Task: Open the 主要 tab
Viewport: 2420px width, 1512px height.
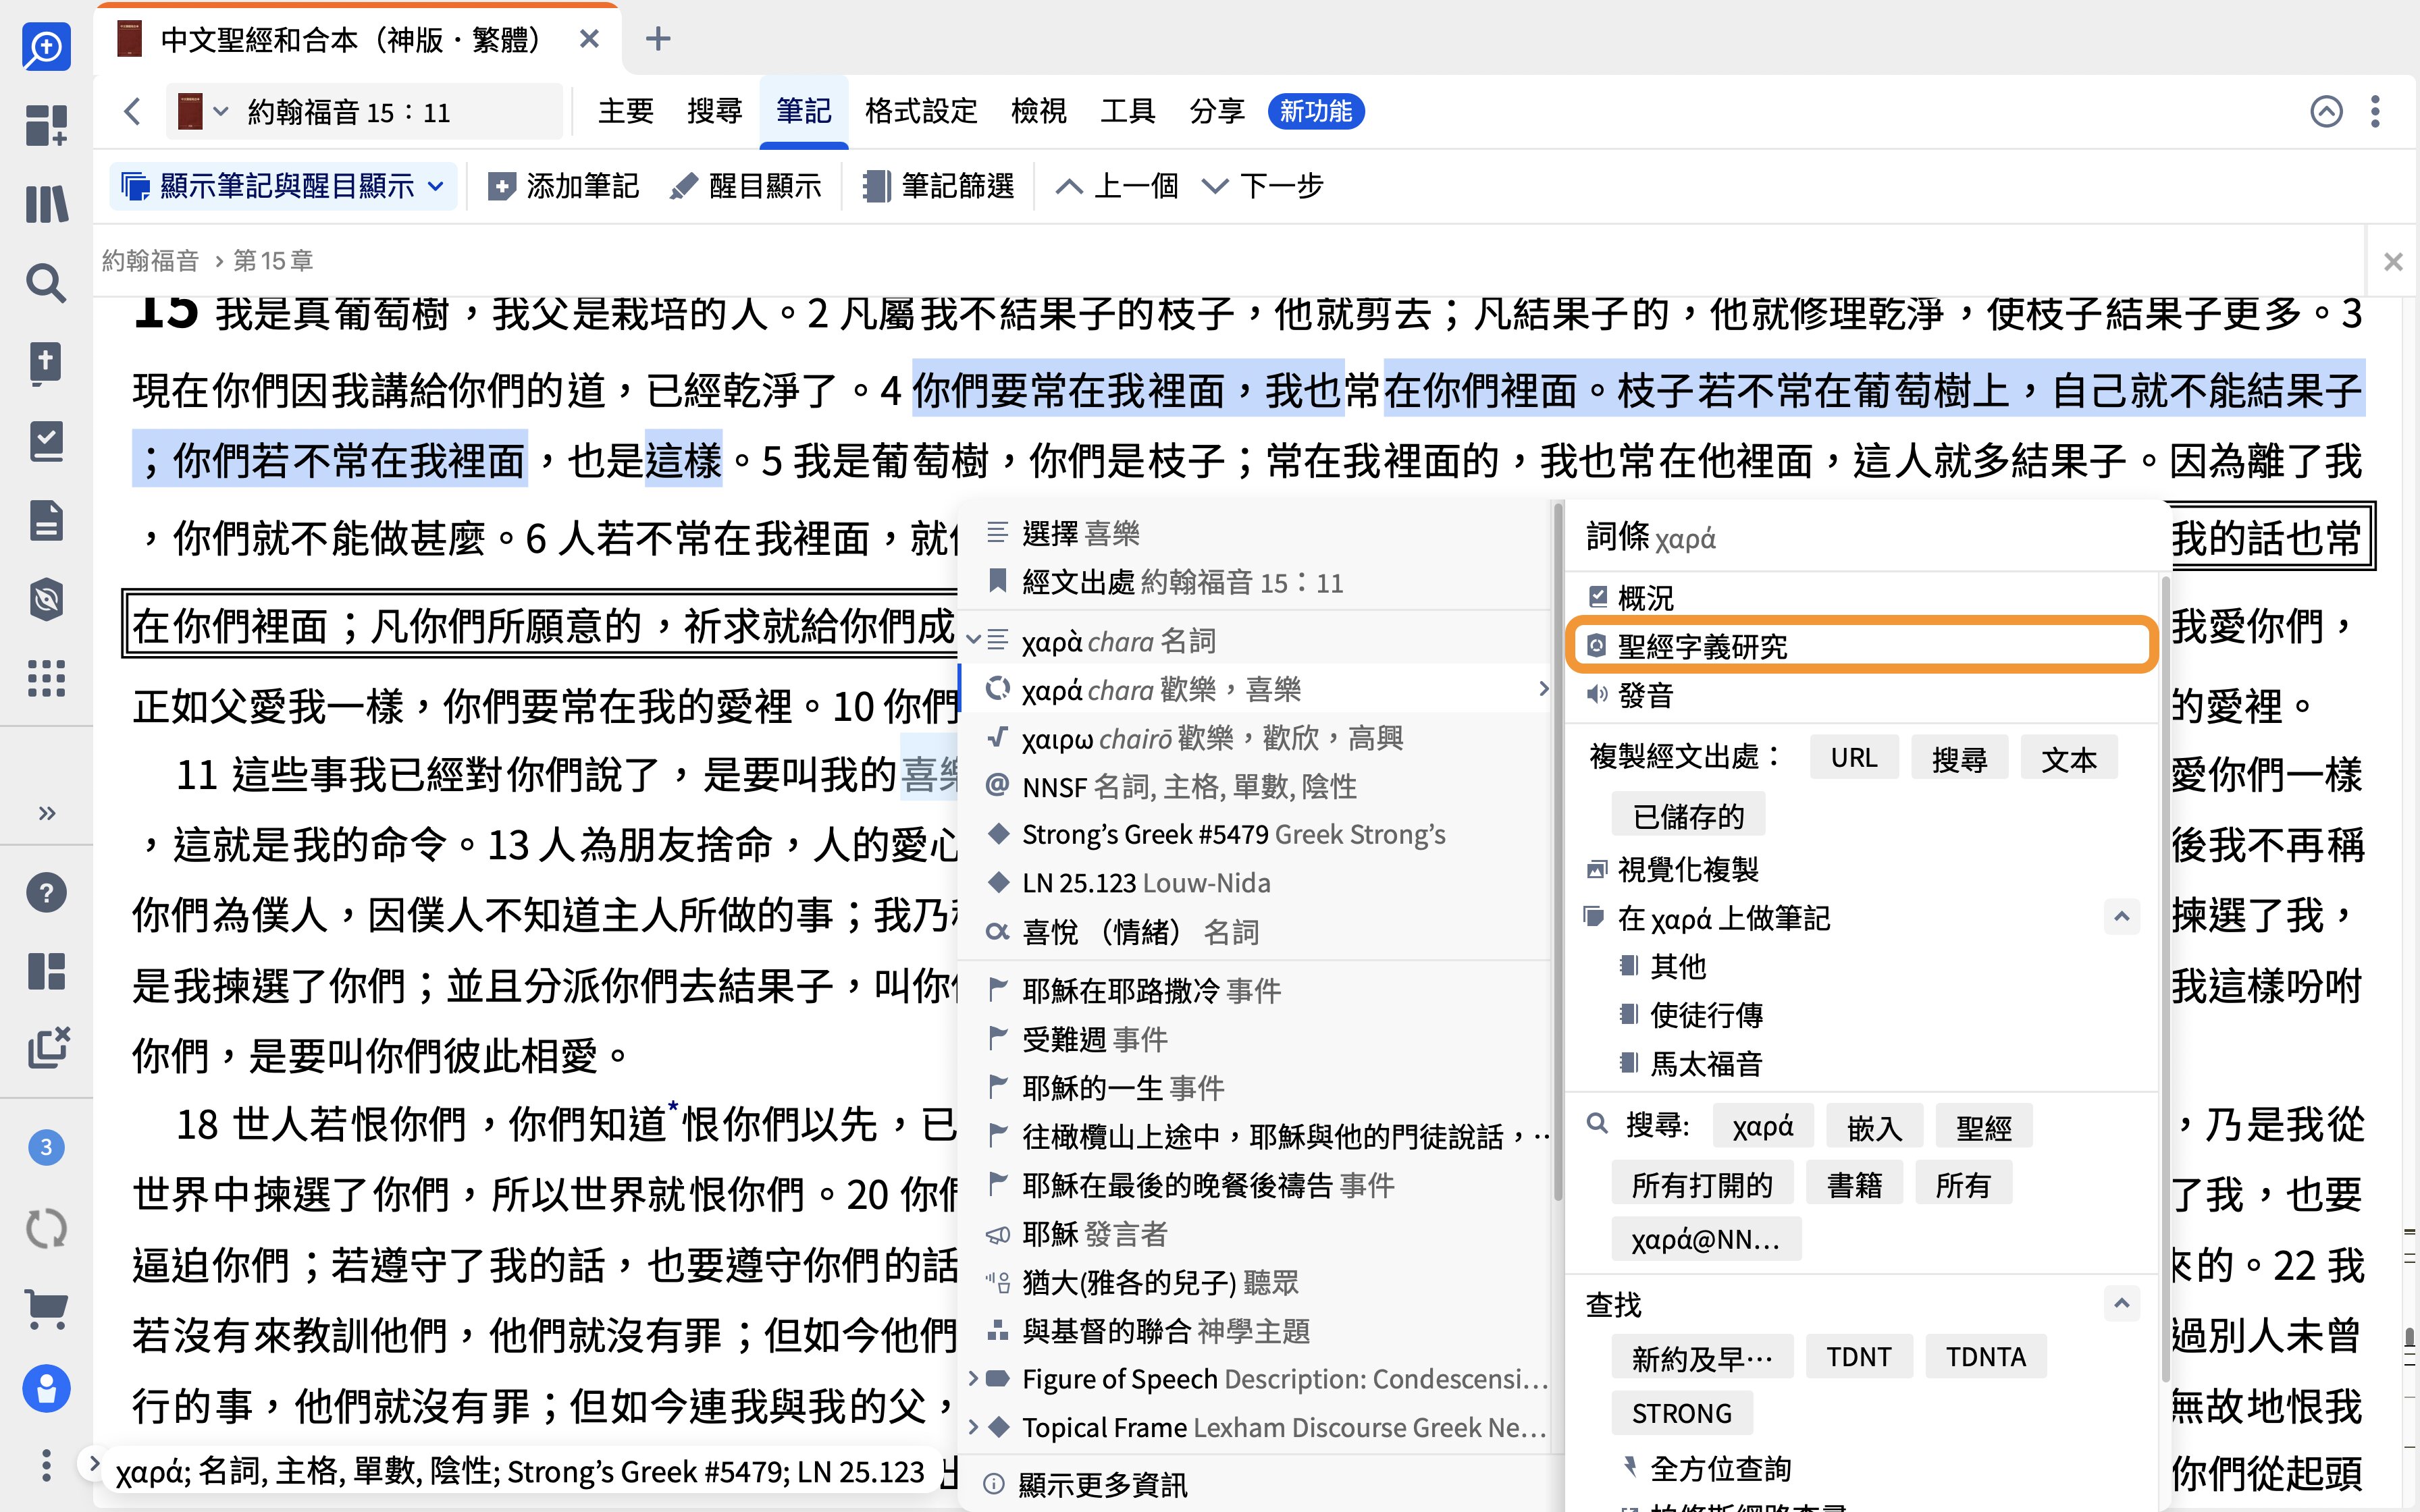Action: coord(626,111)
